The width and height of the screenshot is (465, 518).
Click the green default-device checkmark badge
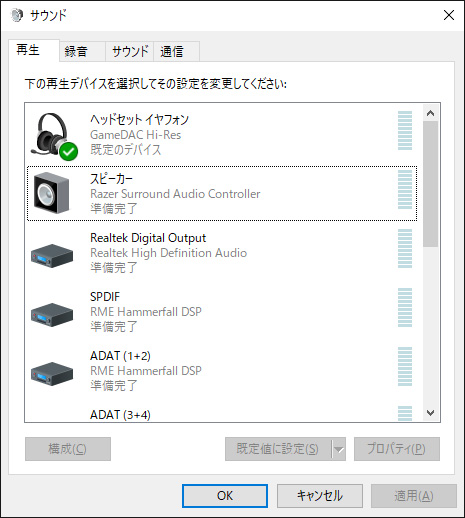(x=69, y=152)
